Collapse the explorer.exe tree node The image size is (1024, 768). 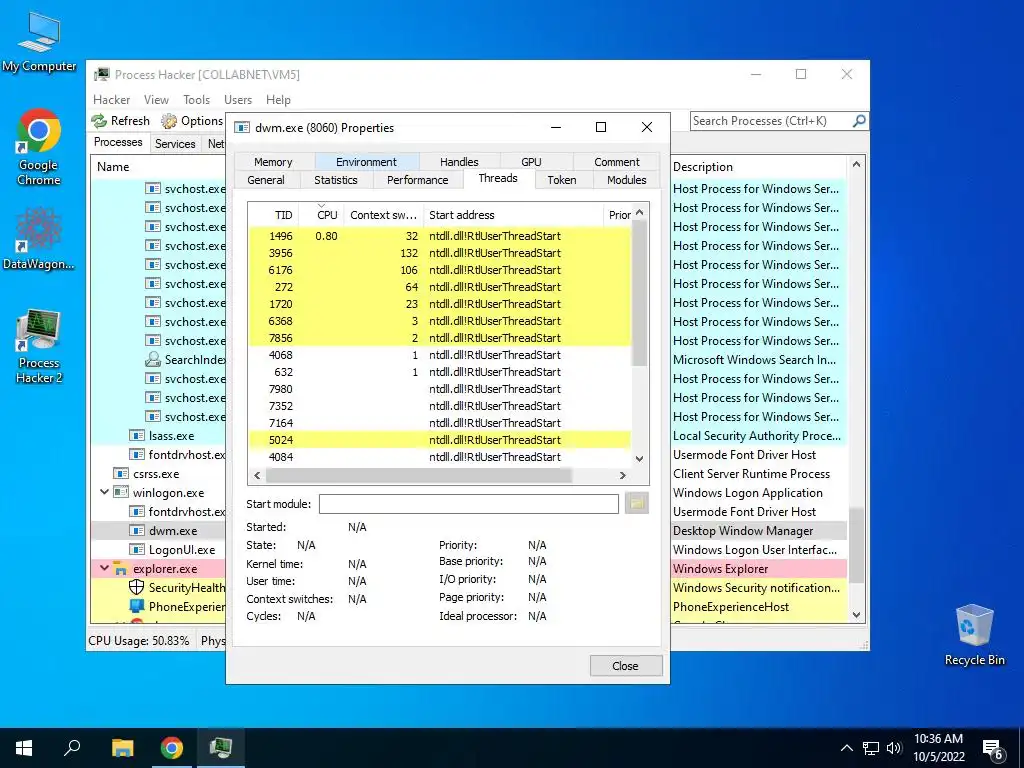[x=104, y=568]
